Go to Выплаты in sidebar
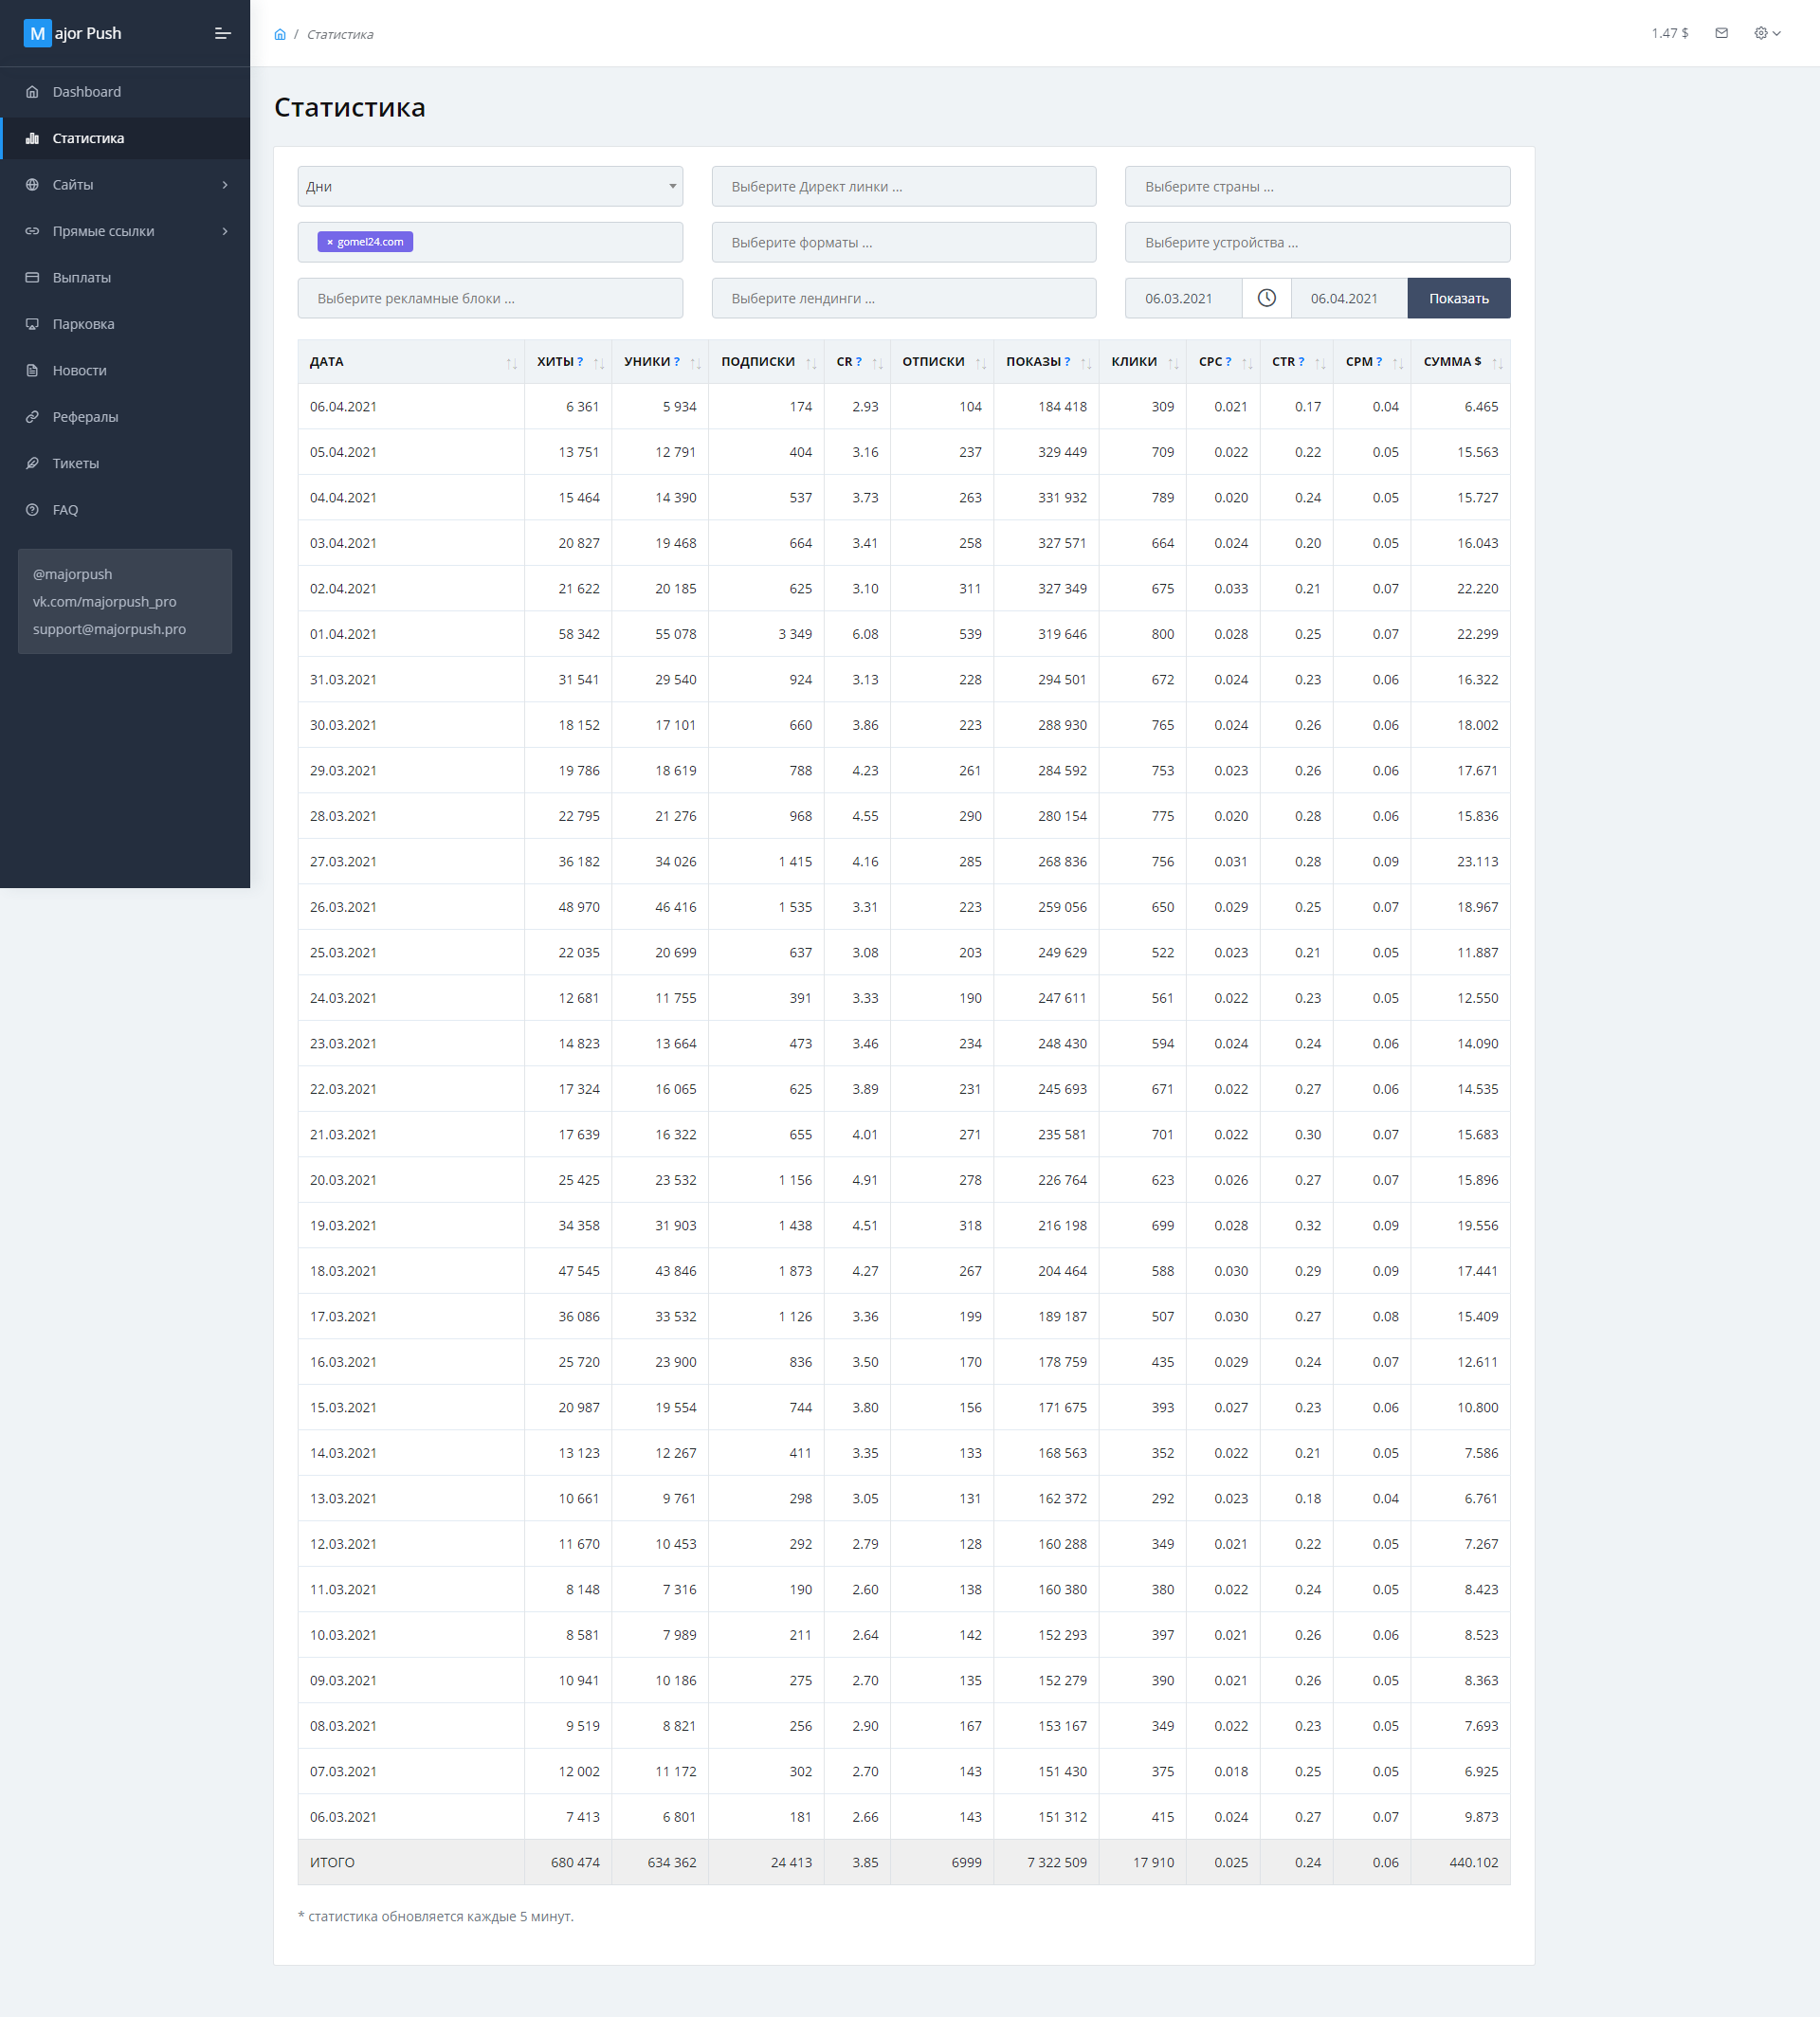Image resolution: width=1820 pixels, height=2017 pixels. point(82,278)
